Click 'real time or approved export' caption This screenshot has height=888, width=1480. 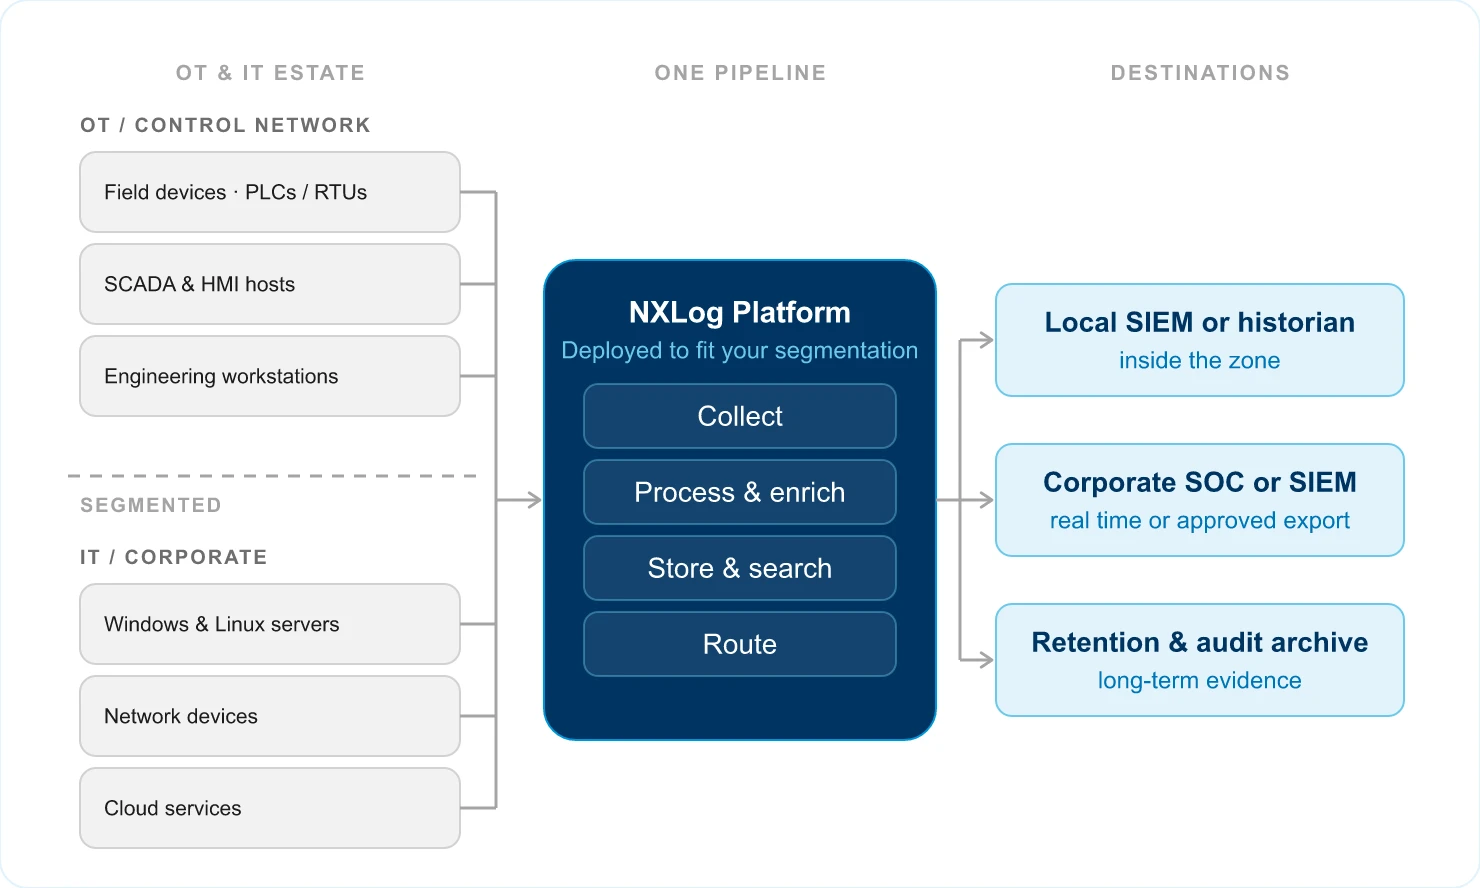pos(1200,521)
